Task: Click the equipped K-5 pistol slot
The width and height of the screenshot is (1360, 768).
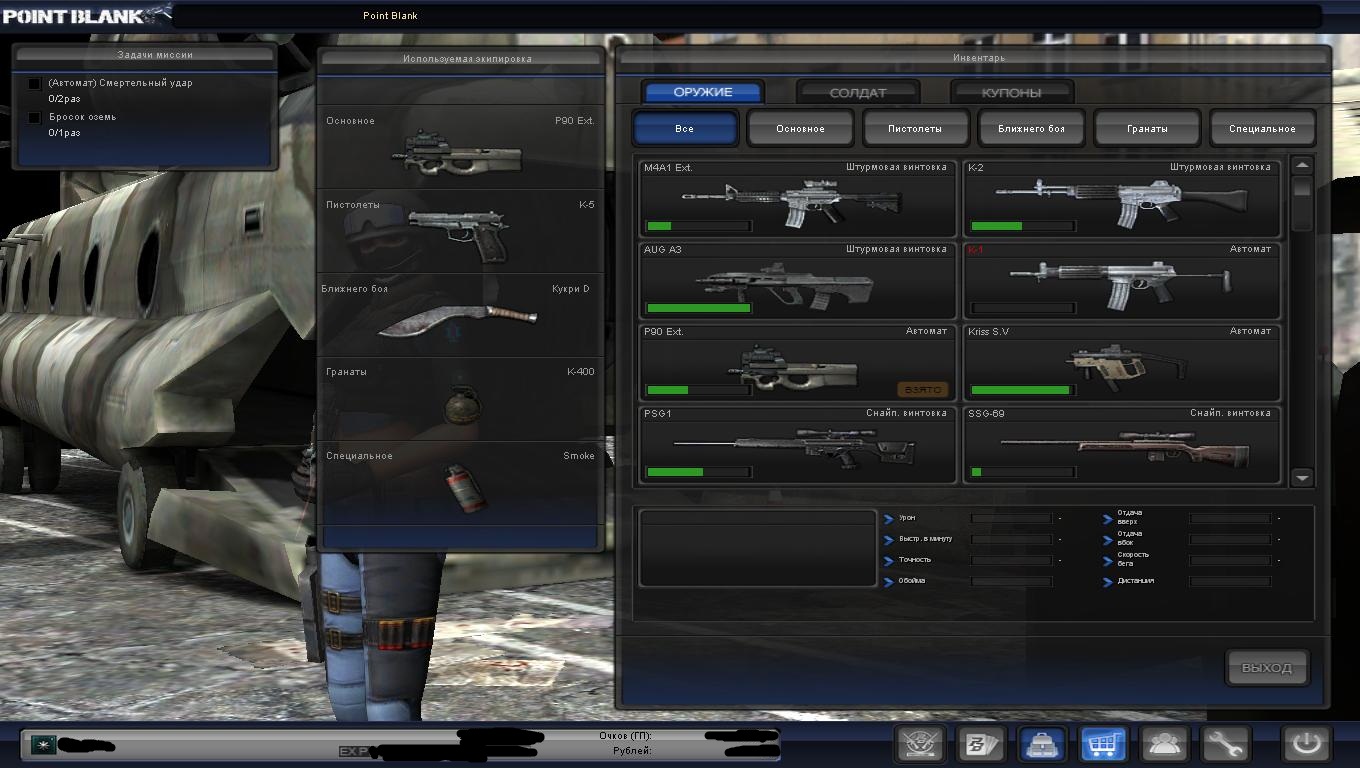Action: [460, 232]
